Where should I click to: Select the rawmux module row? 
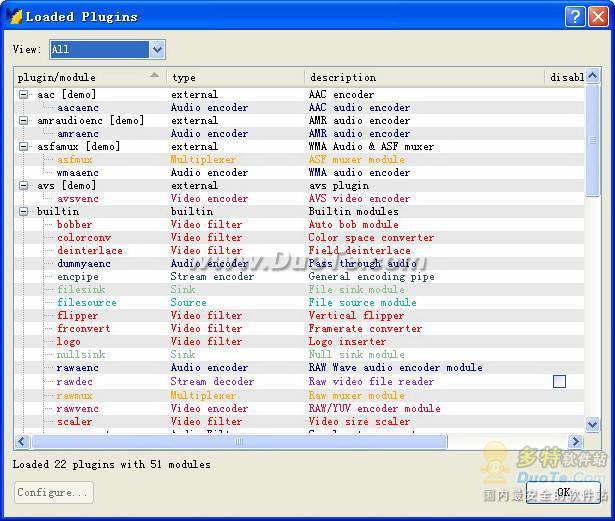[x=299, y=395]
